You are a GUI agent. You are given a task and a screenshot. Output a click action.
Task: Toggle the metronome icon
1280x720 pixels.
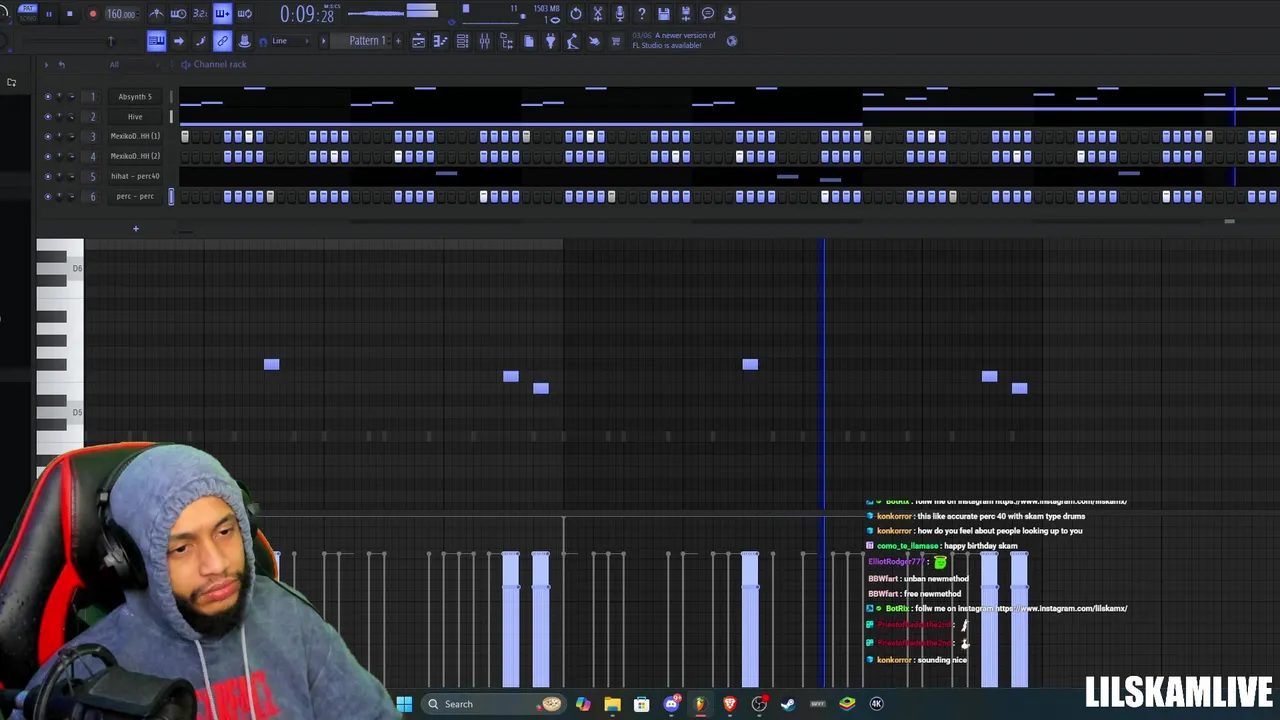[x=156, y=14]
